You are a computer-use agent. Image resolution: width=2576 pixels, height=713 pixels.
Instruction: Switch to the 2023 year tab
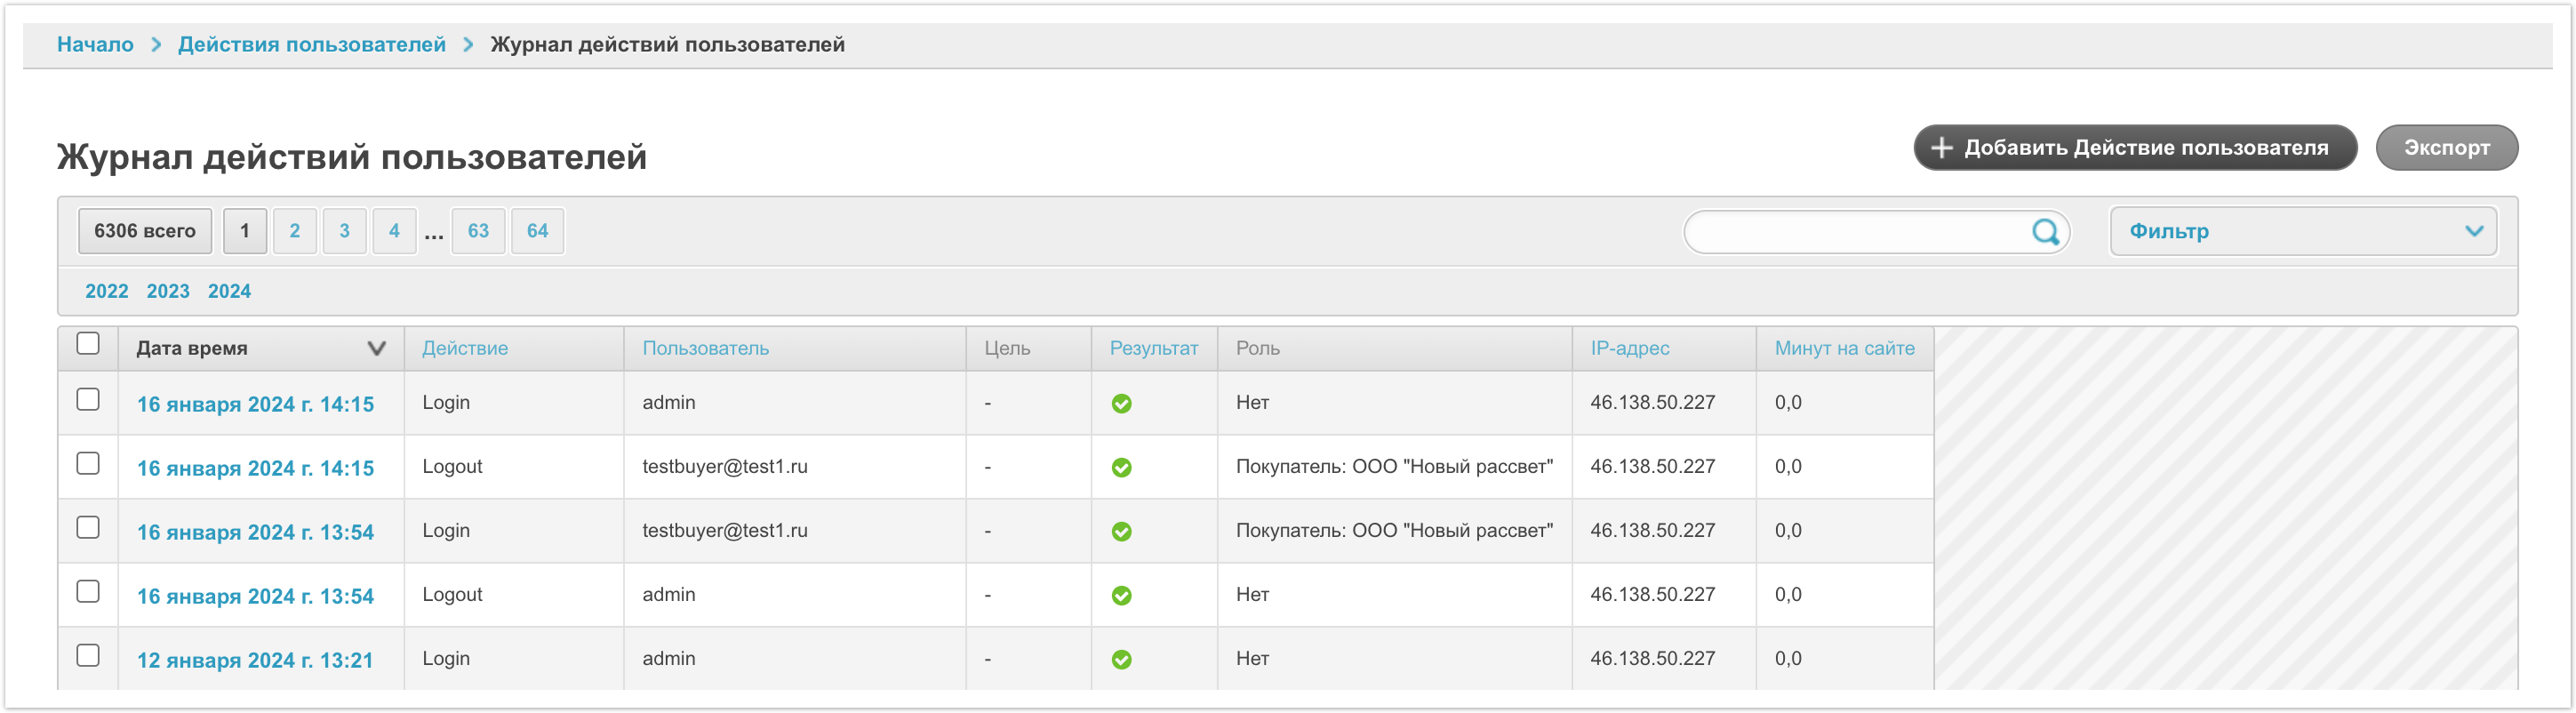tap(168, 292)
